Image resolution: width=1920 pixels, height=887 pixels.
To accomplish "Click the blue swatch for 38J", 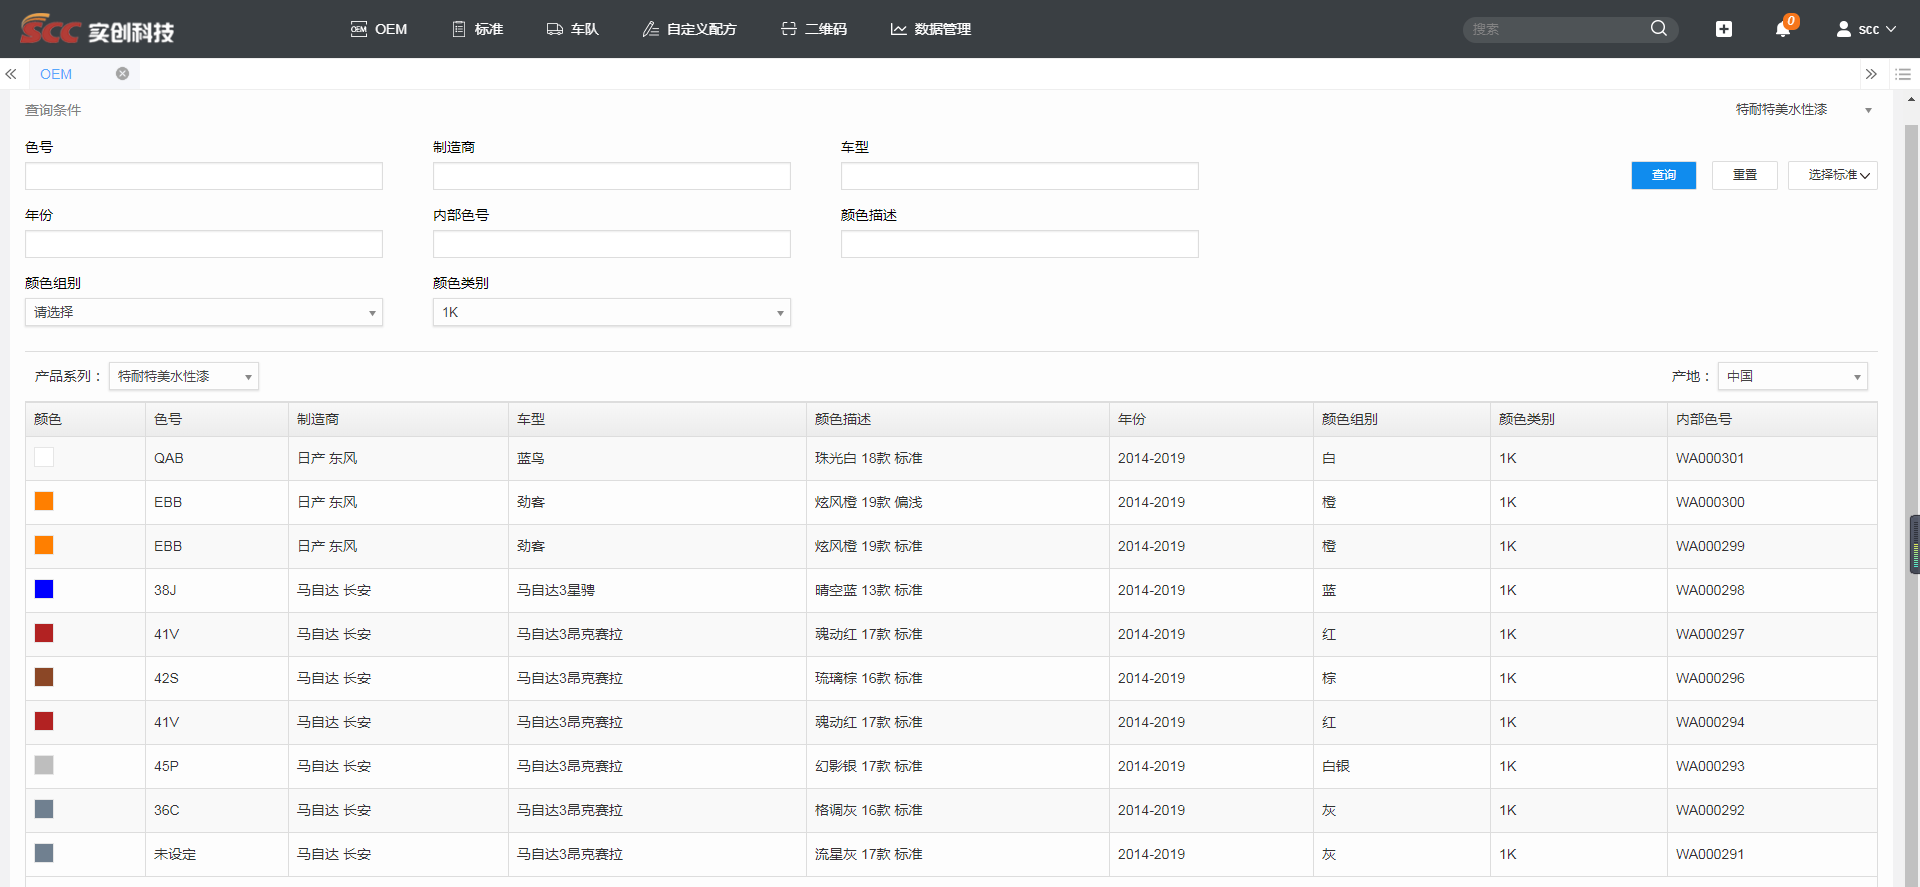I will 44,589.
